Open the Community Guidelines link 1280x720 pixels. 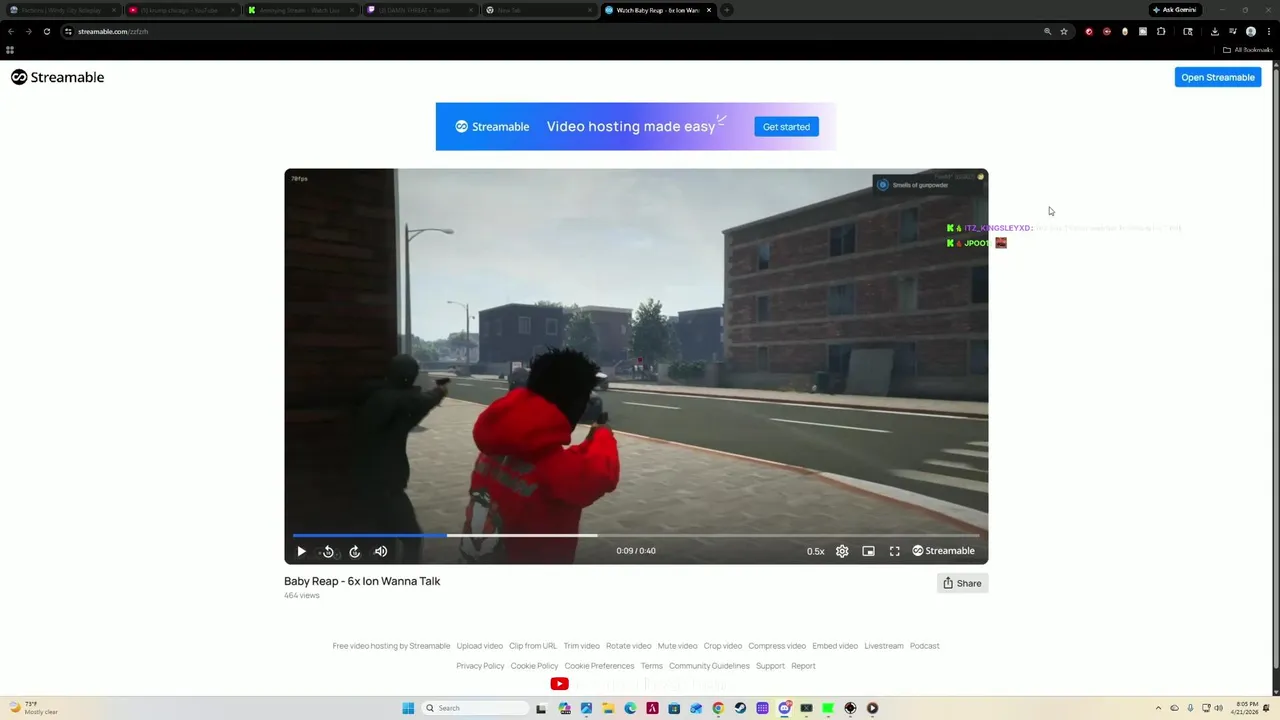pyautogui.click(x=709, y=666)
